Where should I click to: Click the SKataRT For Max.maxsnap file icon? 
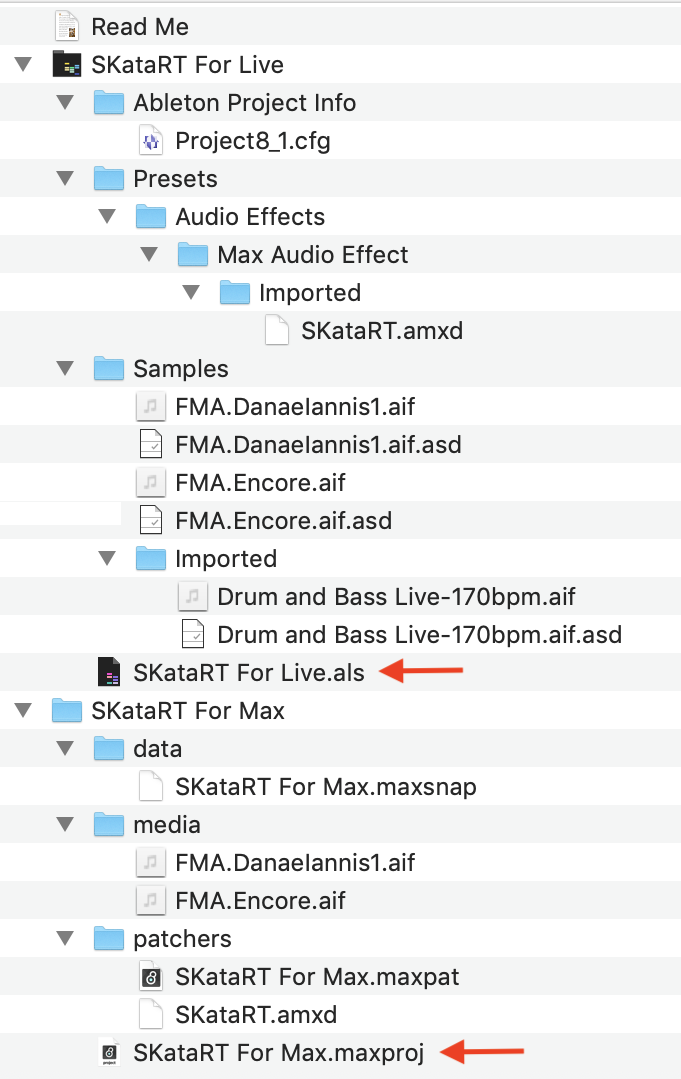coord(150,787)
